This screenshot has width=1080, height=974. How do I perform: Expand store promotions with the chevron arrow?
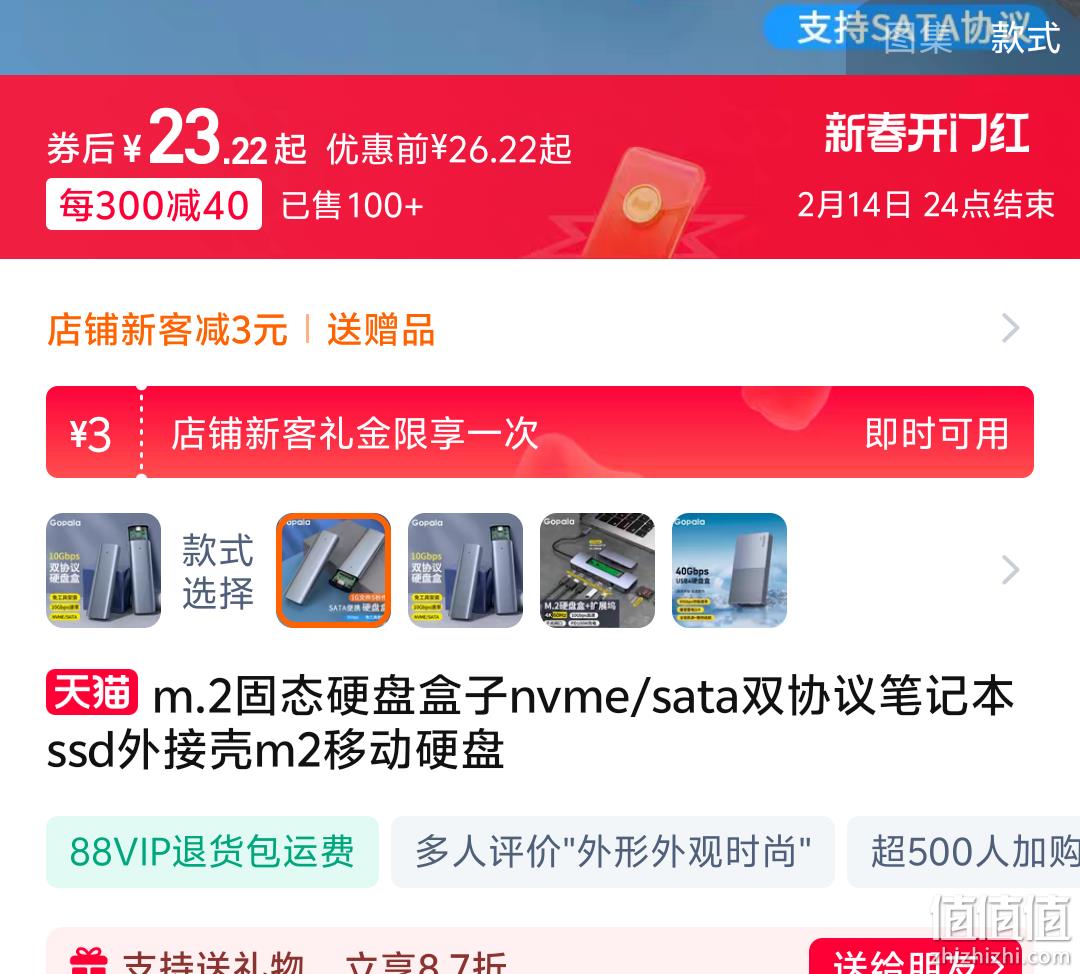click(1010, 328)
